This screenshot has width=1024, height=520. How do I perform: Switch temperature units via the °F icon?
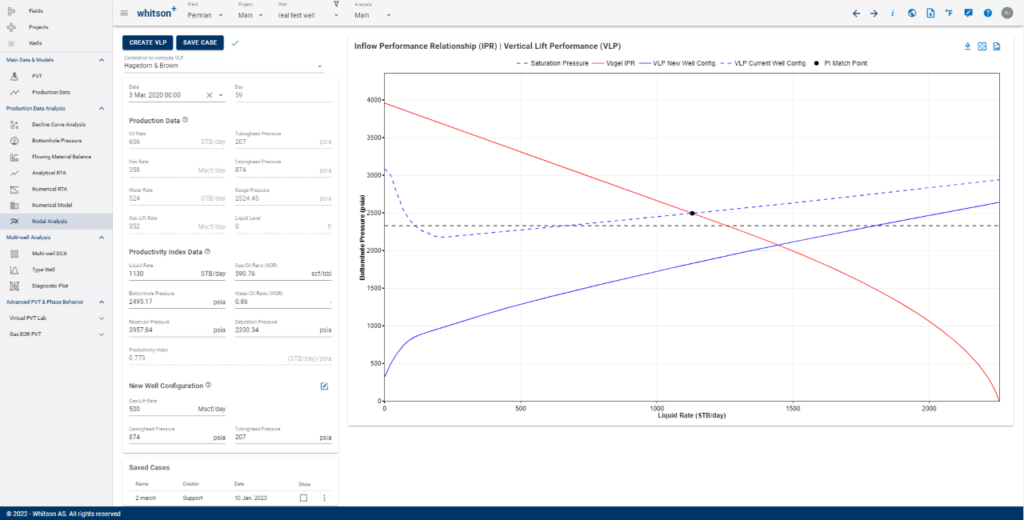(949, 13)
